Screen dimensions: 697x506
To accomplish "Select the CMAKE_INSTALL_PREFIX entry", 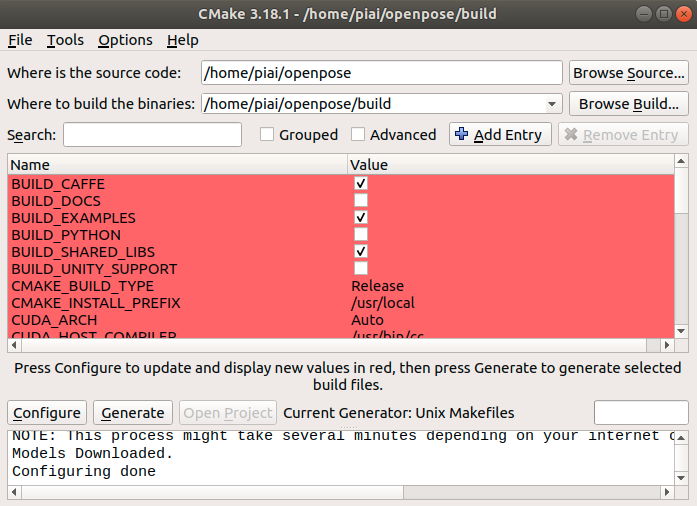I will pyautogui.click(x=96, y=303).
